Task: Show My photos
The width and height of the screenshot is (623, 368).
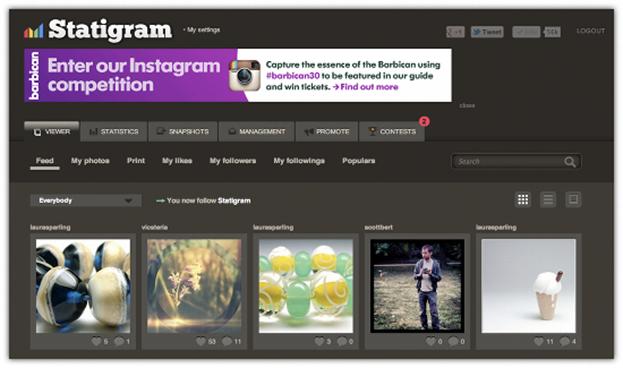Action: 90,161
